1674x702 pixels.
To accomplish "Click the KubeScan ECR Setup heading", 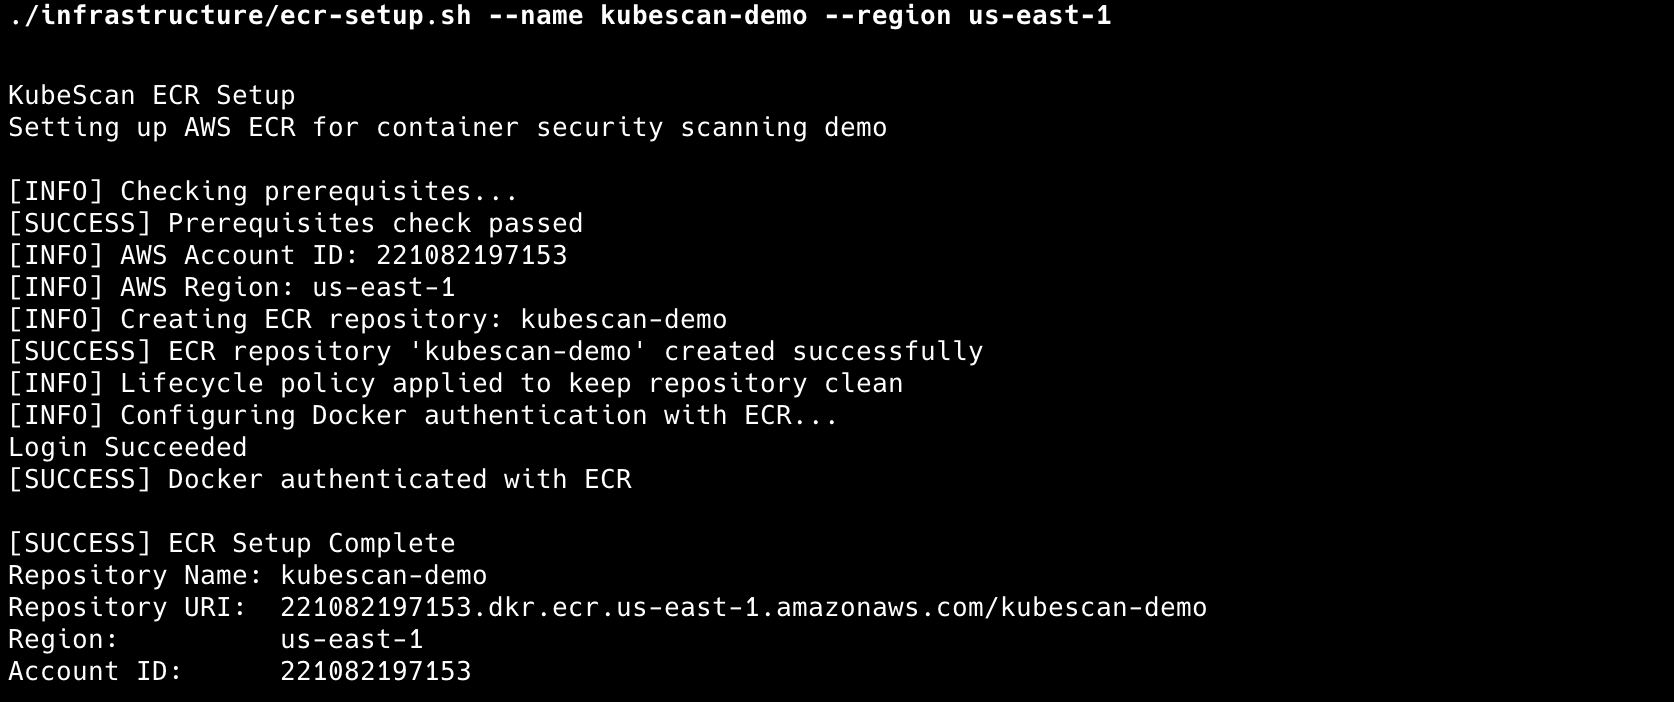I will pos(152,96).
